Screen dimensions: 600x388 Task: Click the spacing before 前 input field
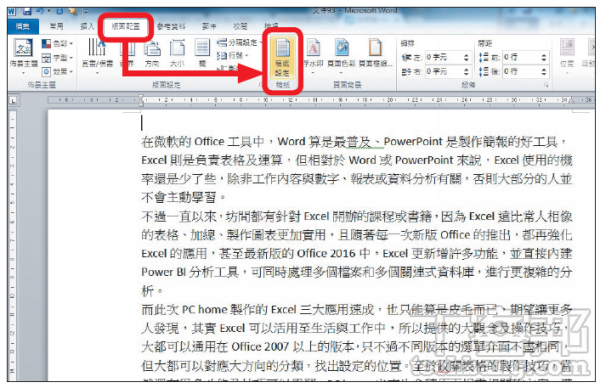[x=521, y=57]
